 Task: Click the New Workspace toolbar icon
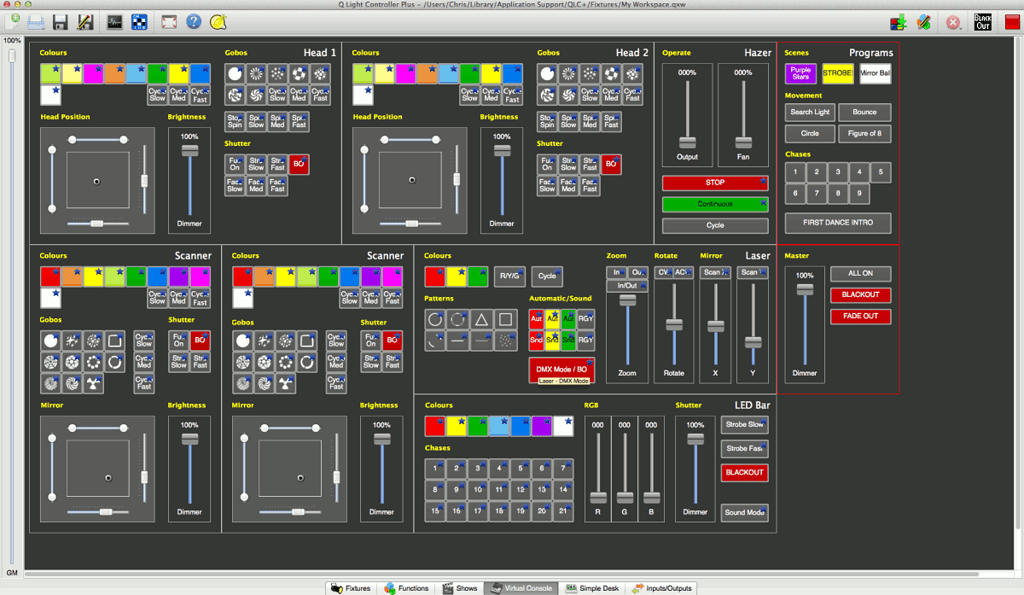14,21
